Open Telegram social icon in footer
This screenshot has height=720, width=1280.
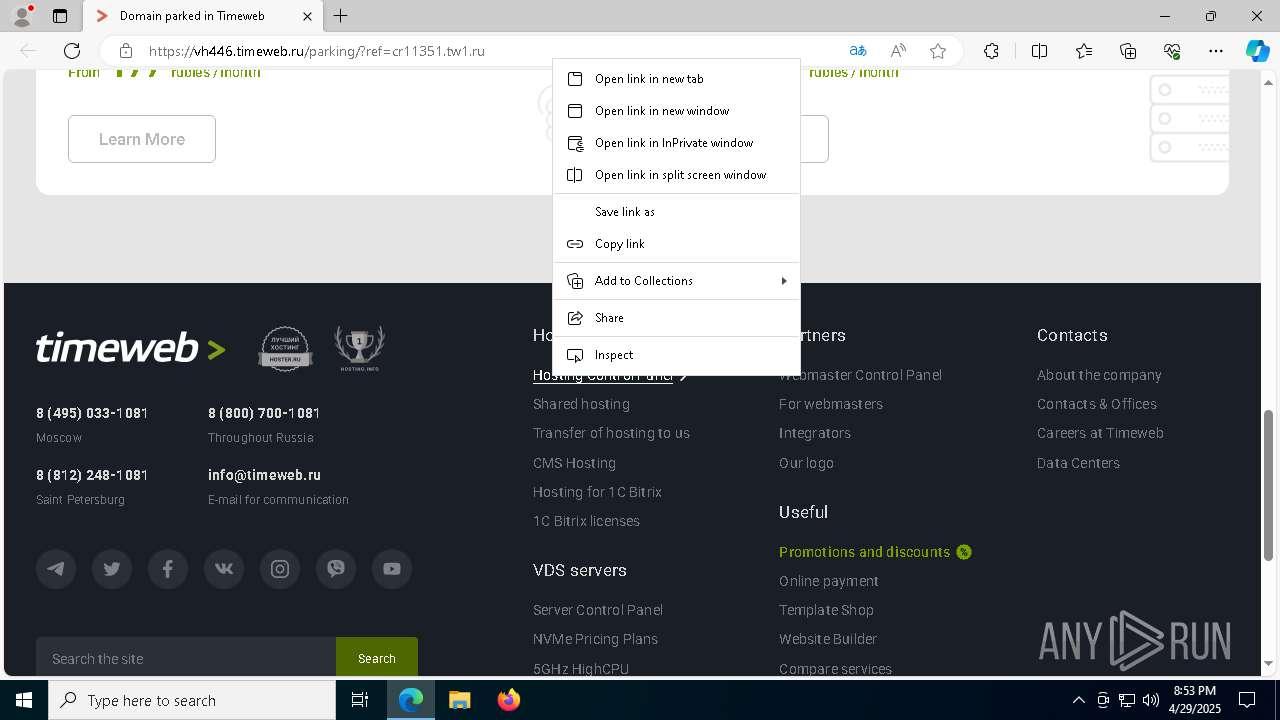point(56,569)
